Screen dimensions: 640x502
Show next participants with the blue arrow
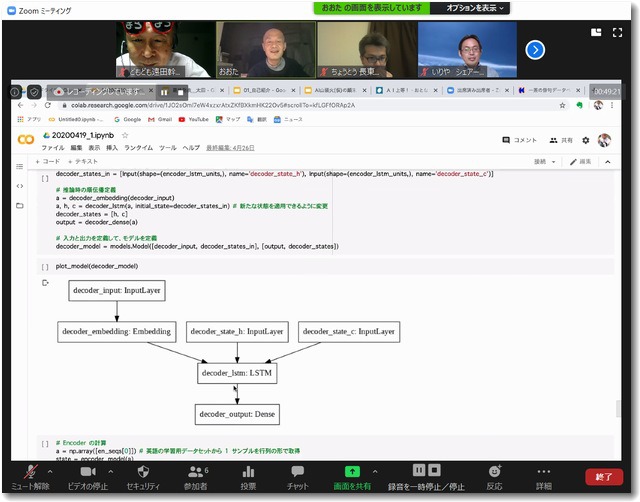tap(535, 50)
